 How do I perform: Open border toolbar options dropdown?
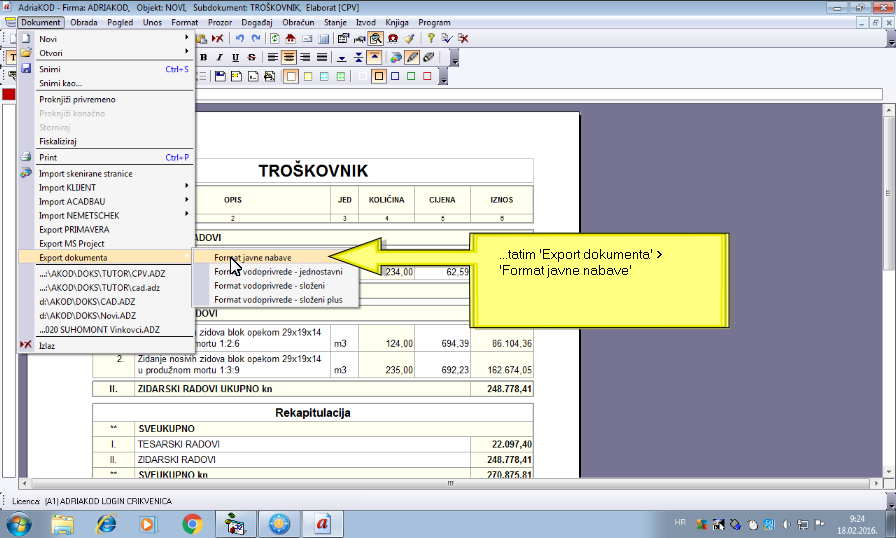coord(443,77)
